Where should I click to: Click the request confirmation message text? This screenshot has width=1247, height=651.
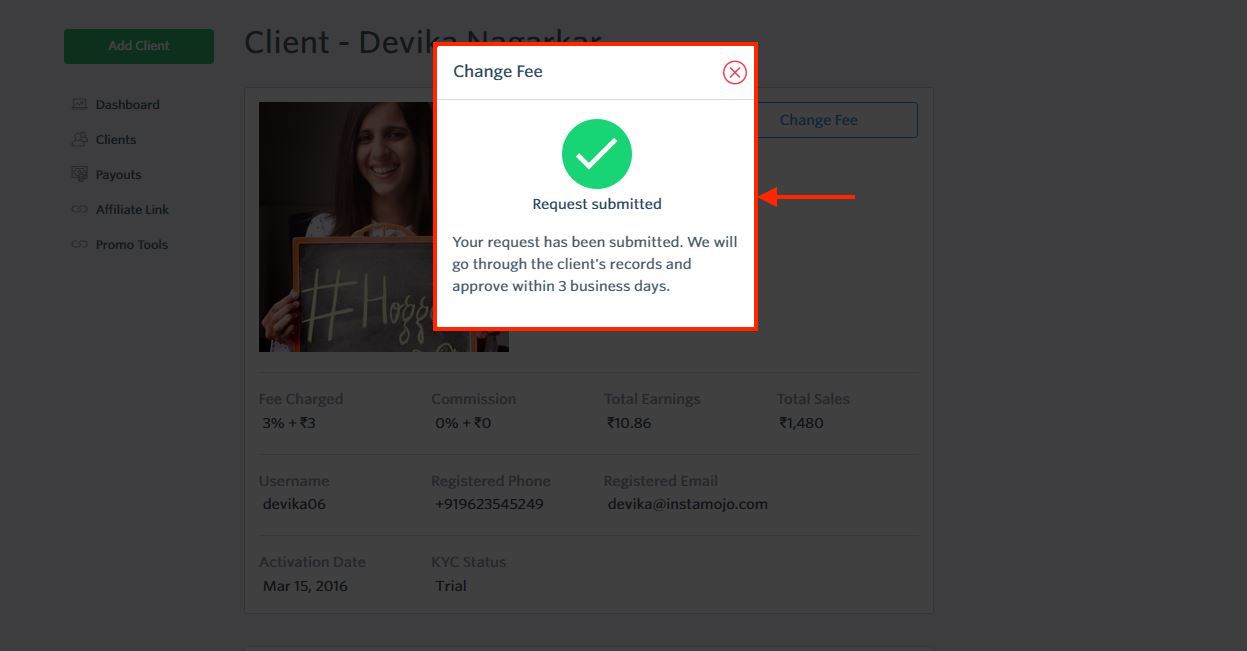click(x=595, y=264)
